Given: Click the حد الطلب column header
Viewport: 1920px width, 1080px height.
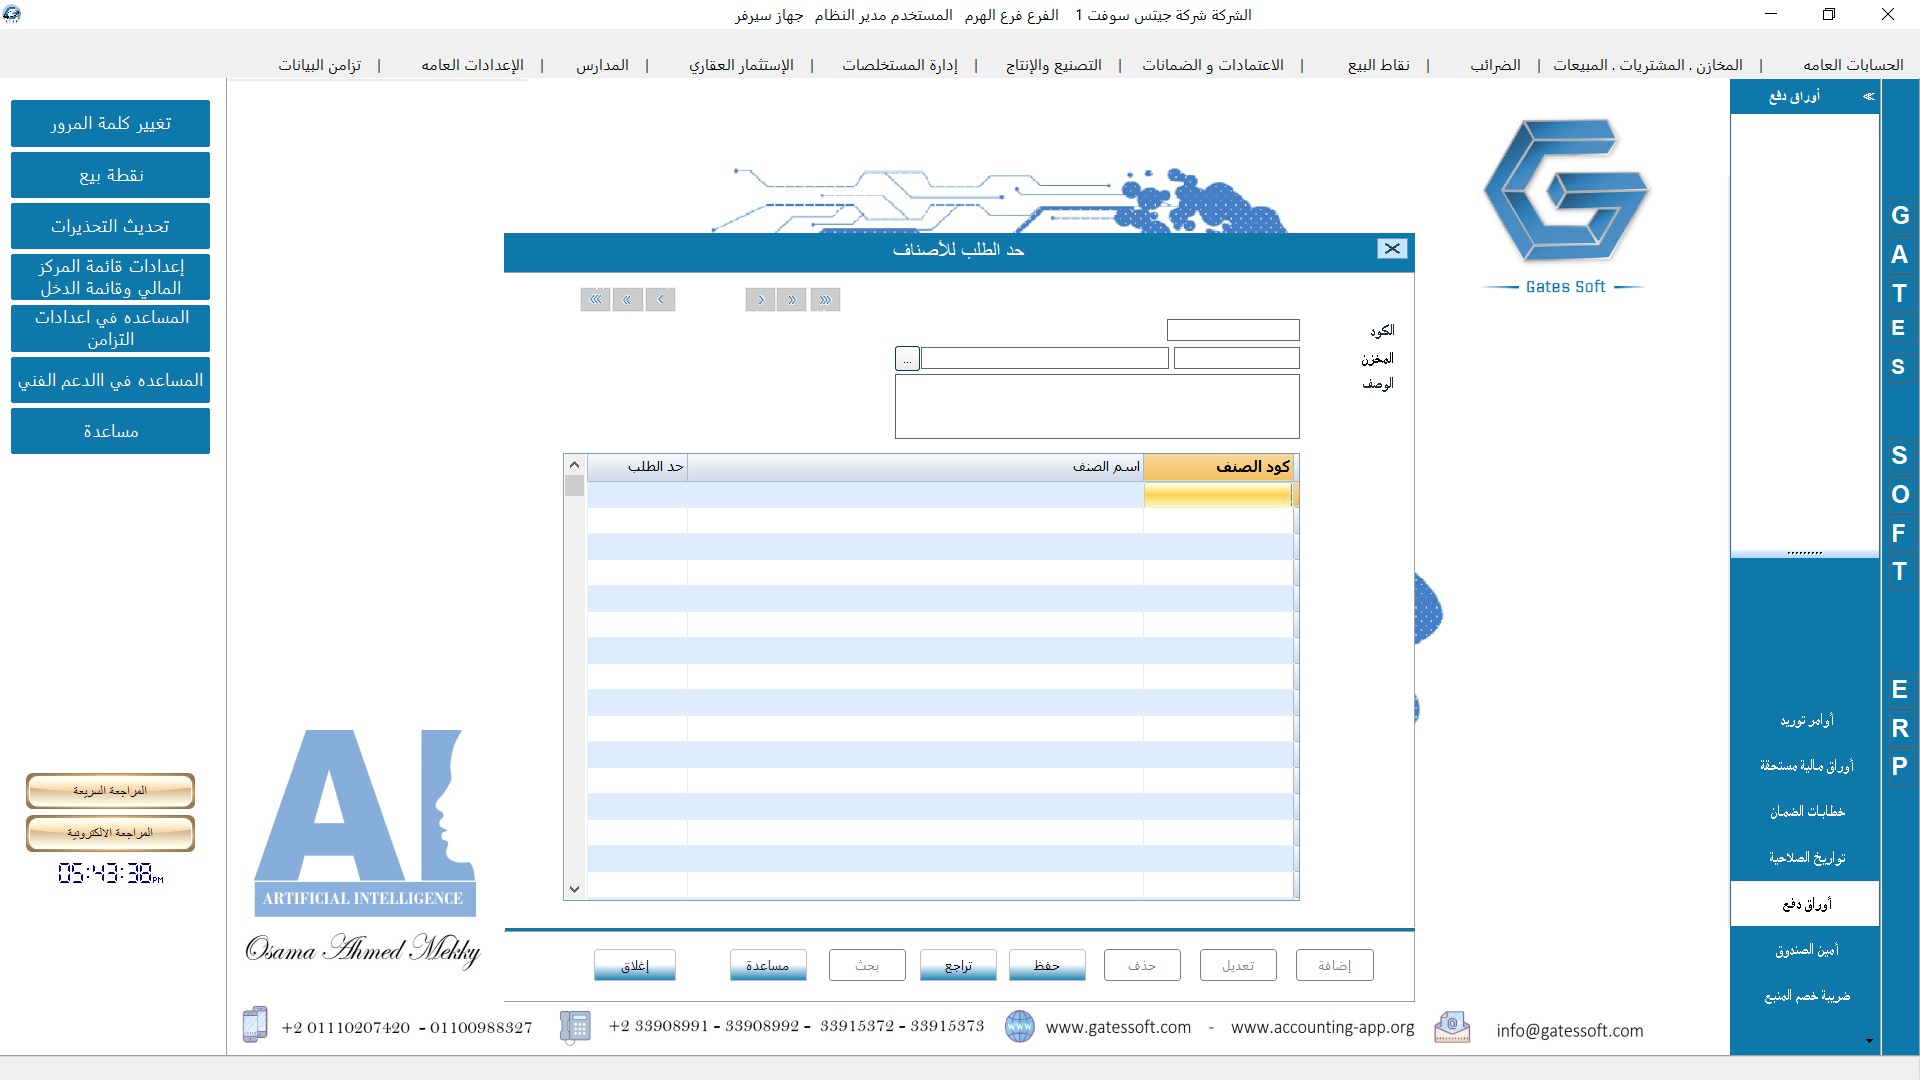Looking at the screenshot, I should pos(637,467).
